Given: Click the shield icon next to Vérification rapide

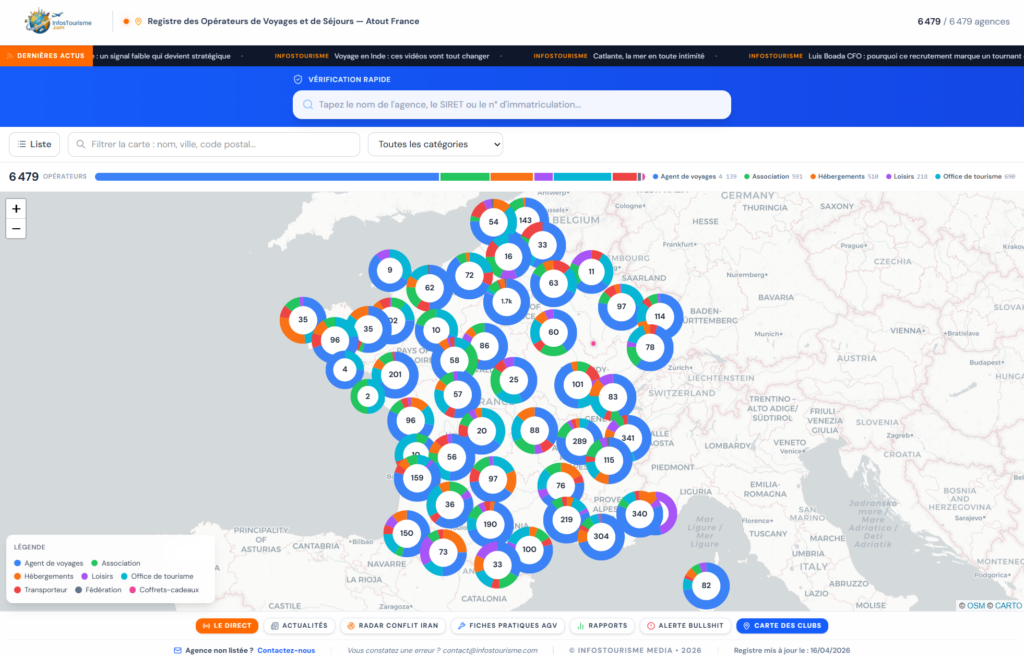Looking at the screenshot, I should (298, 79).
